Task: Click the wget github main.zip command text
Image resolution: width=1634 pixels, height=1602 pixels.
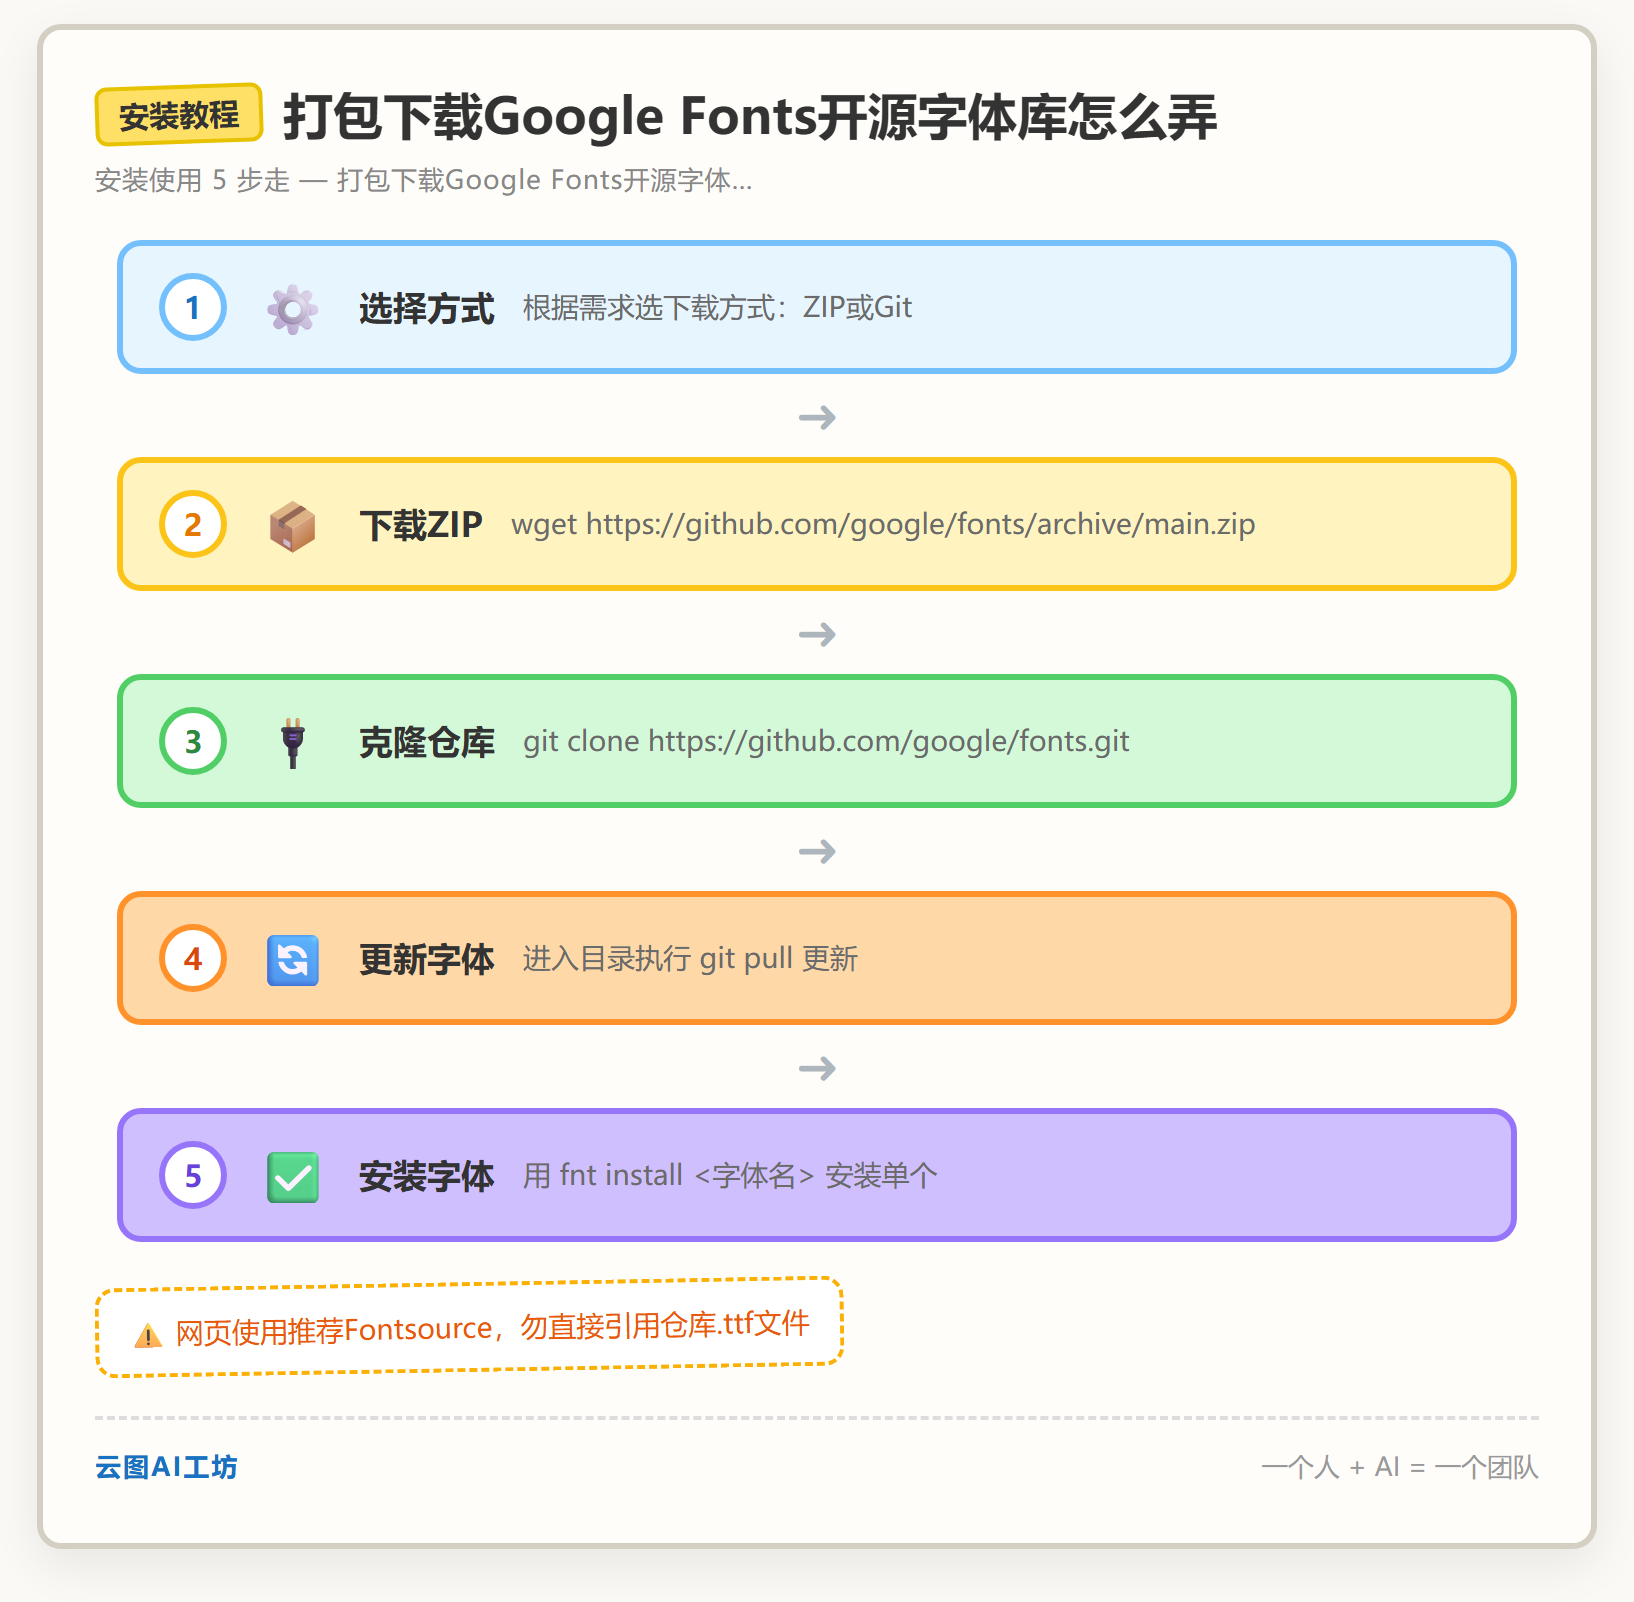Action: [x=883, y=525]
